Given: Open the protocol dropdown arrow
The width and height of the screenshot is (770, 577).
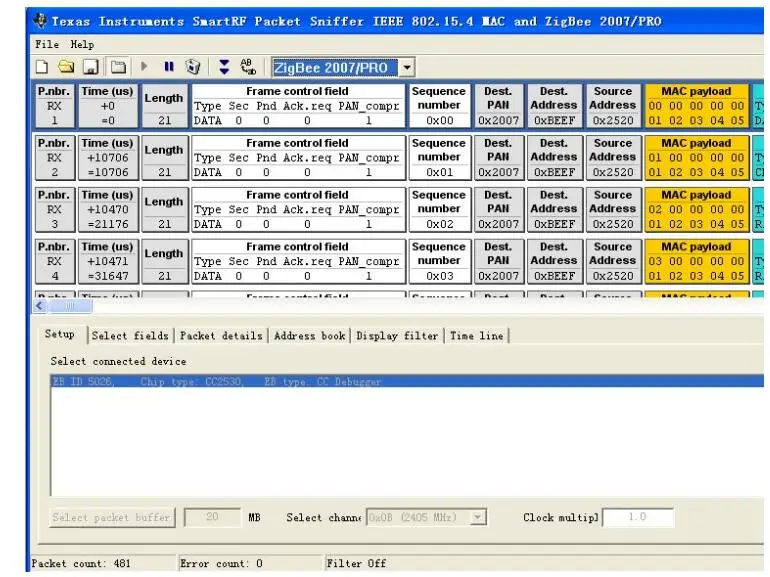Looking at the screenshot, I should pyautogui.click(x=407, y=67).
